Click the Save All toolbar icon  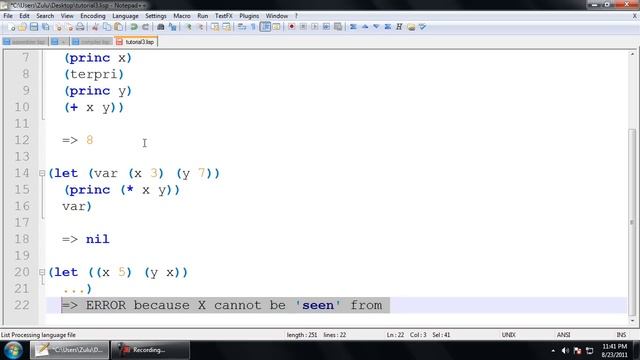tap(46, 27)
